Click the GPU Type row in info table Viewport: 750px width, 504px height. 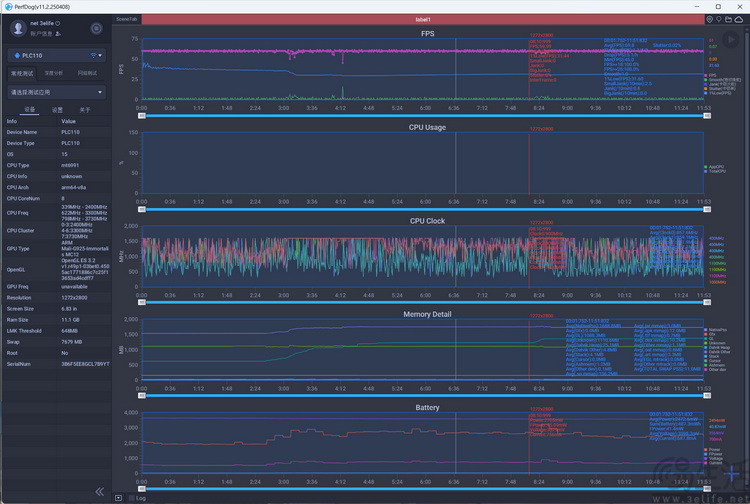pyautogui.click(x=56, y=249)
